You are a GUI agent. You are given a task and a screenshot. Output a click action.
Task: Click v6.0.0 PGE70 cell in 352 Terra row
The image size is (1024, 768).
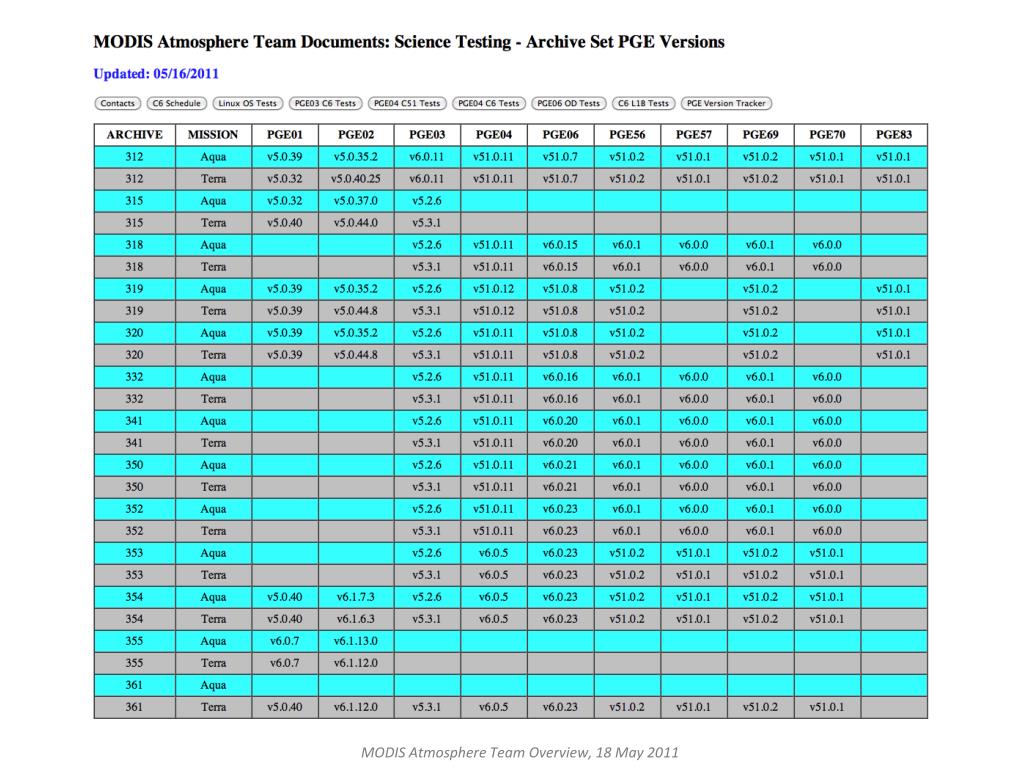click(x=827, y=531)
